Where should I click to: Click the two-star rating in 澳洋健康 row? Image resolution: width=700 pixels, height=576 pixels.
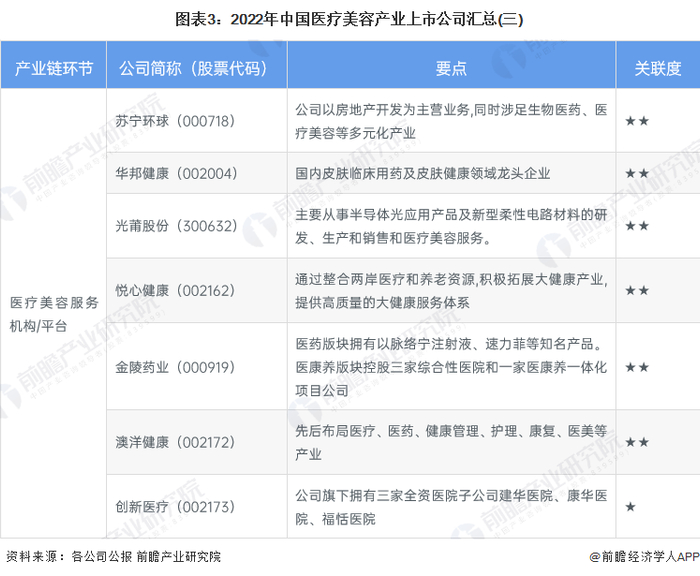point(637,442)
